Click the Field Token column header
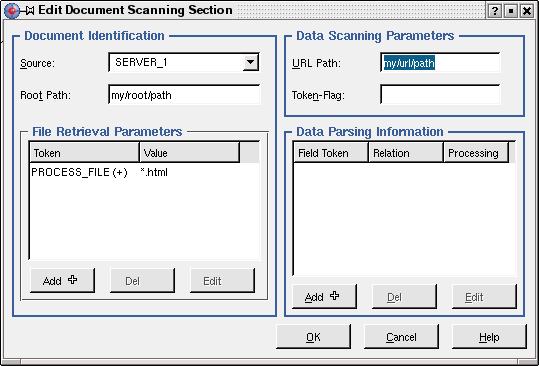This screenshot has height=366, width=539. click(x=331, y=152)
